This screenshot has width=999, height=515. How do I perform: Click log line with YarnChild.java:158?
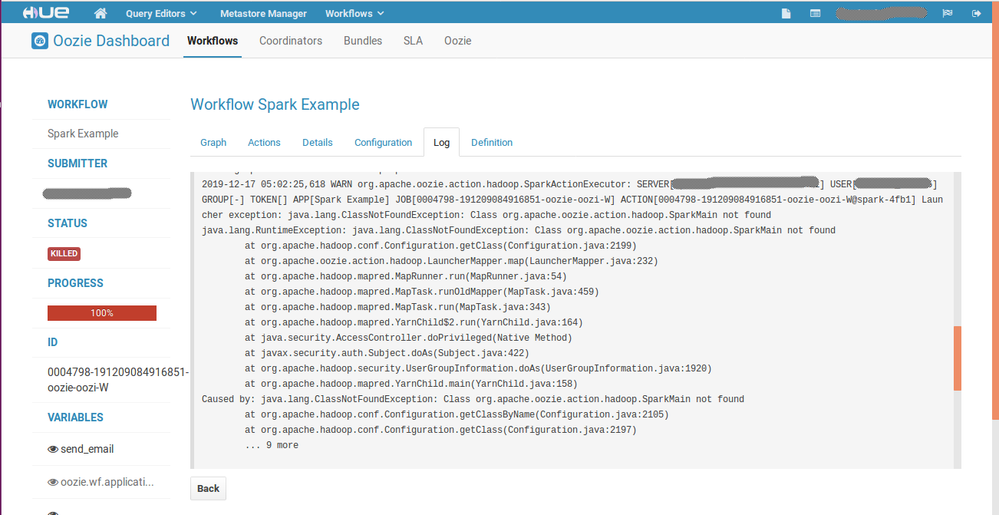click(x=411, y=384)
